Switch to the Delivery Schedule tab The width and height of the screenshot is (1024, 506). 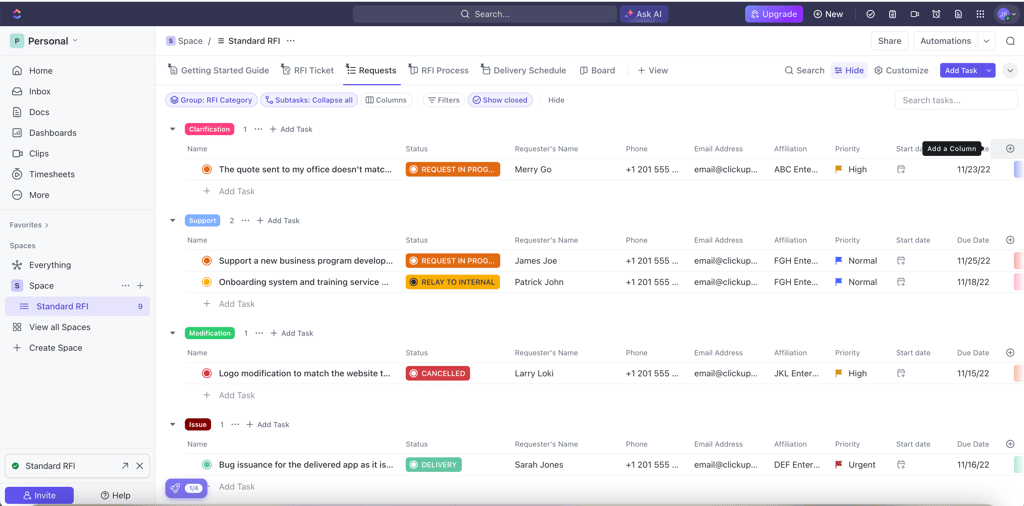523,71
